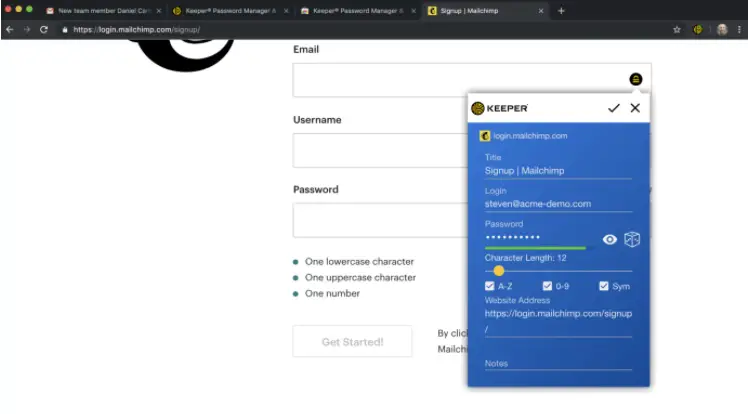This screenshot has height=414, width=748.
Task: Click the 'One uppercase character' requirement text
Action: pyautogui.click(x=360, y=277)
